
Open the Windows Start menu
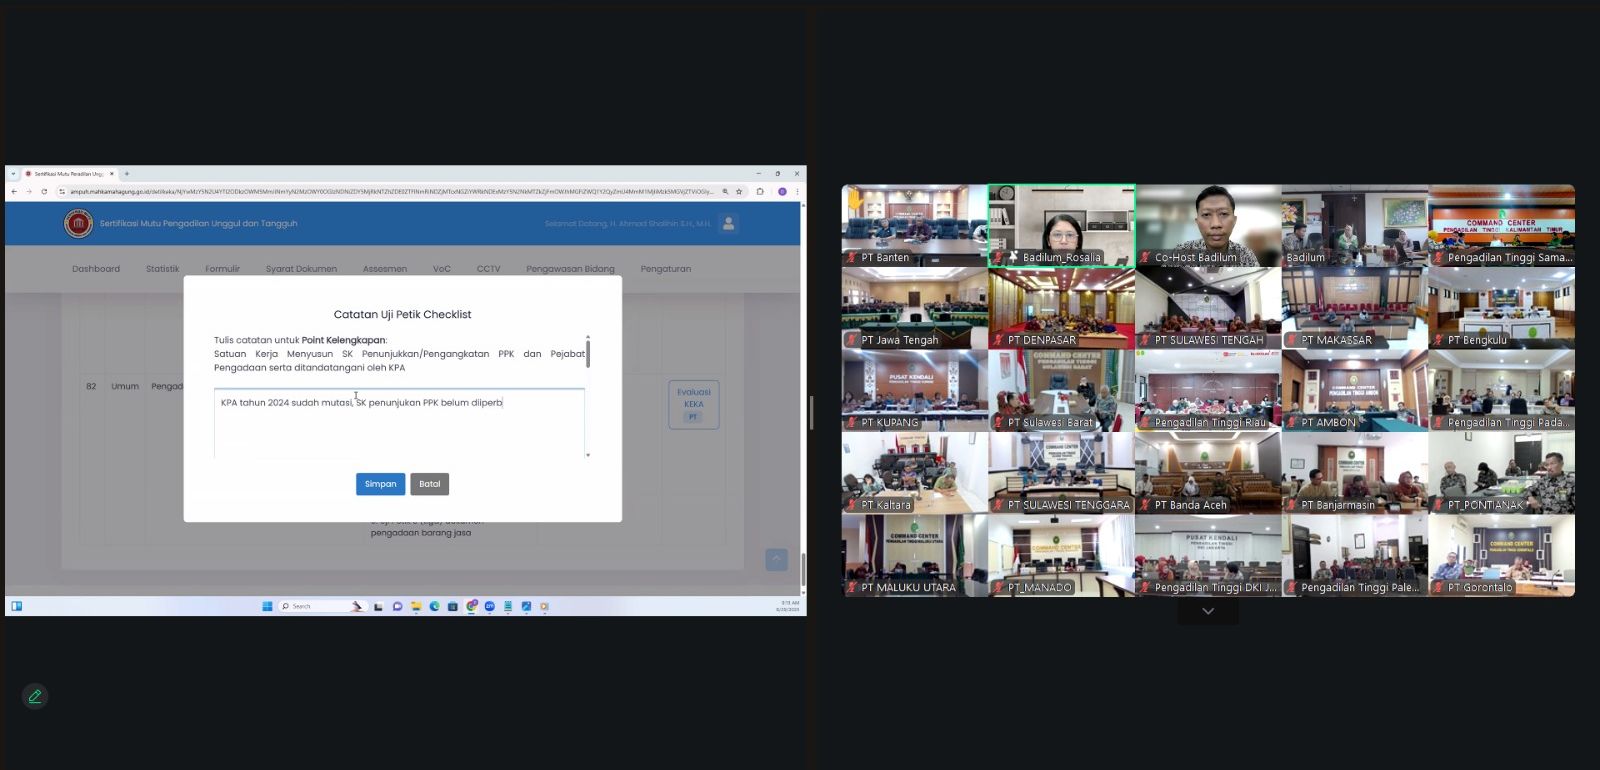point(267,606)
